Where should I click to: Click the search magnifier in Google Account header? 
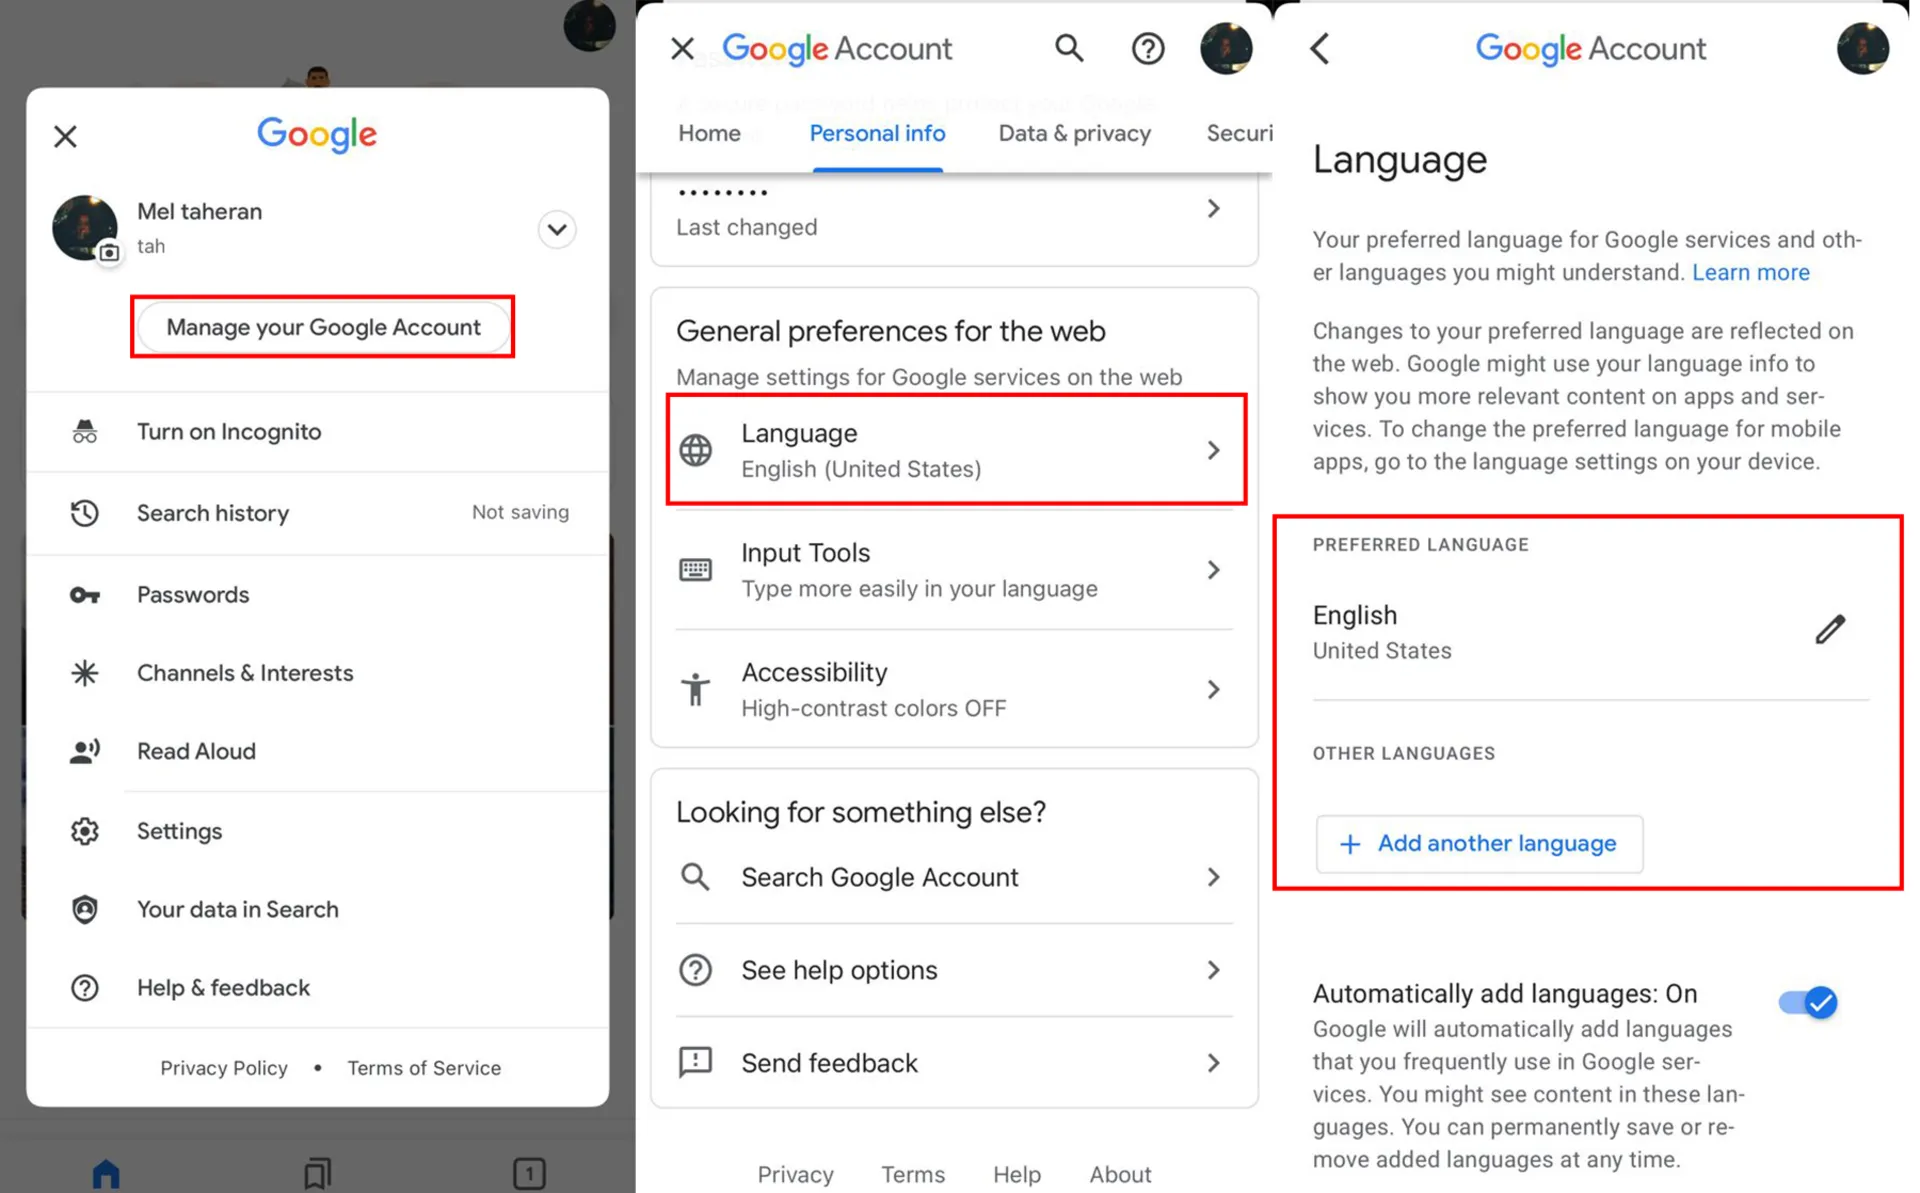(x=1068, y=48)
